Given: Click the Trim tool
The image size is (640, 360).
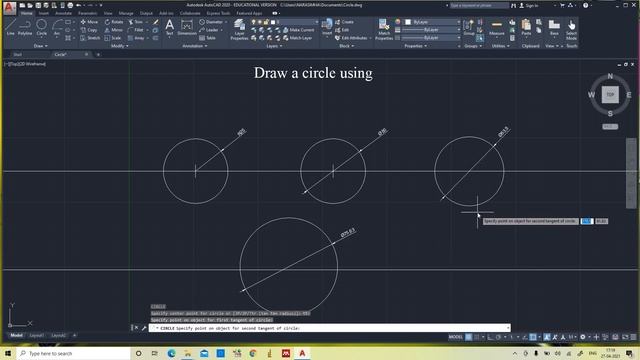Looking at the screenshot, I should tap(136, 22).
